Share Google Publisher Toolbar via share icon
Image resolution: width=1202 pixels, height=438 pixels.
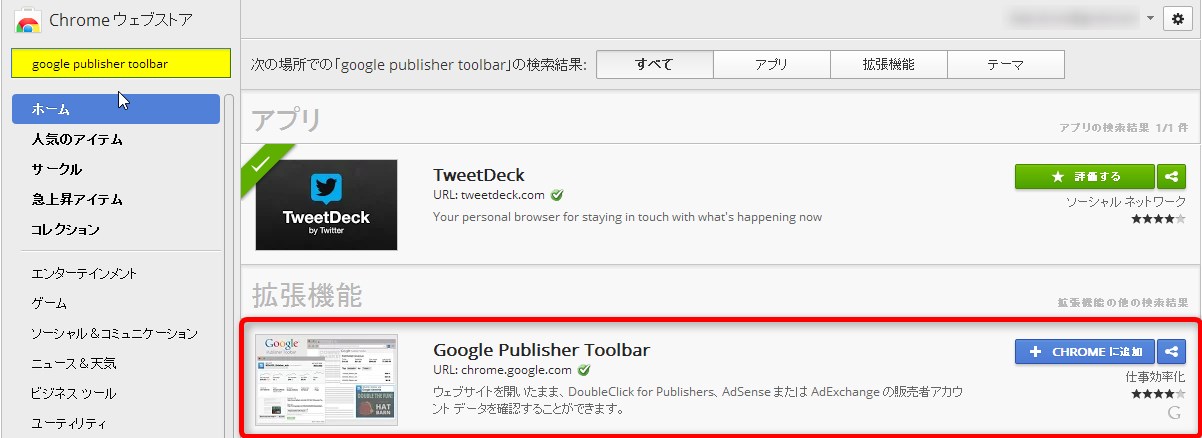(x=1171, y=351)
